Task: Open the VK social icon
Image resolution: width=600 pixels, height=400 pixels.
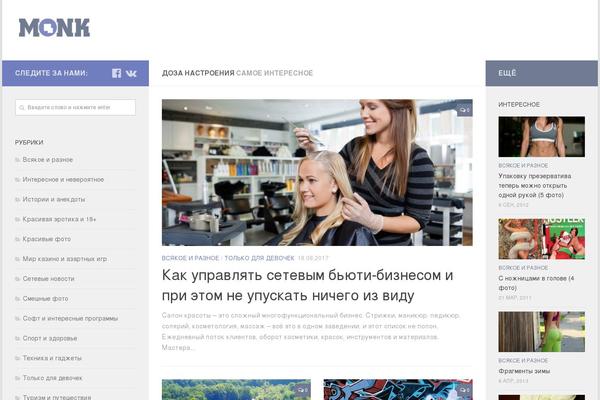Action: [x=131, y=73]
